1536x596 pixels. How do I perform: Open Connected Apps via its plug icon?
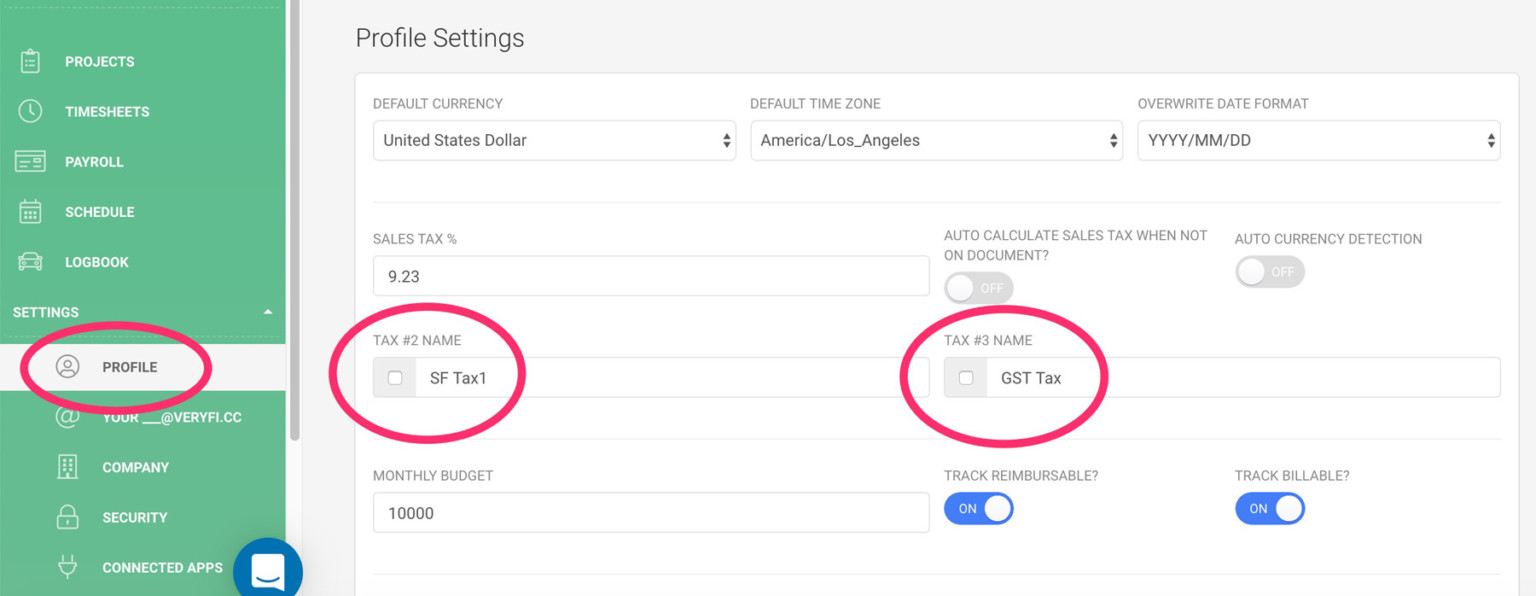67,567
